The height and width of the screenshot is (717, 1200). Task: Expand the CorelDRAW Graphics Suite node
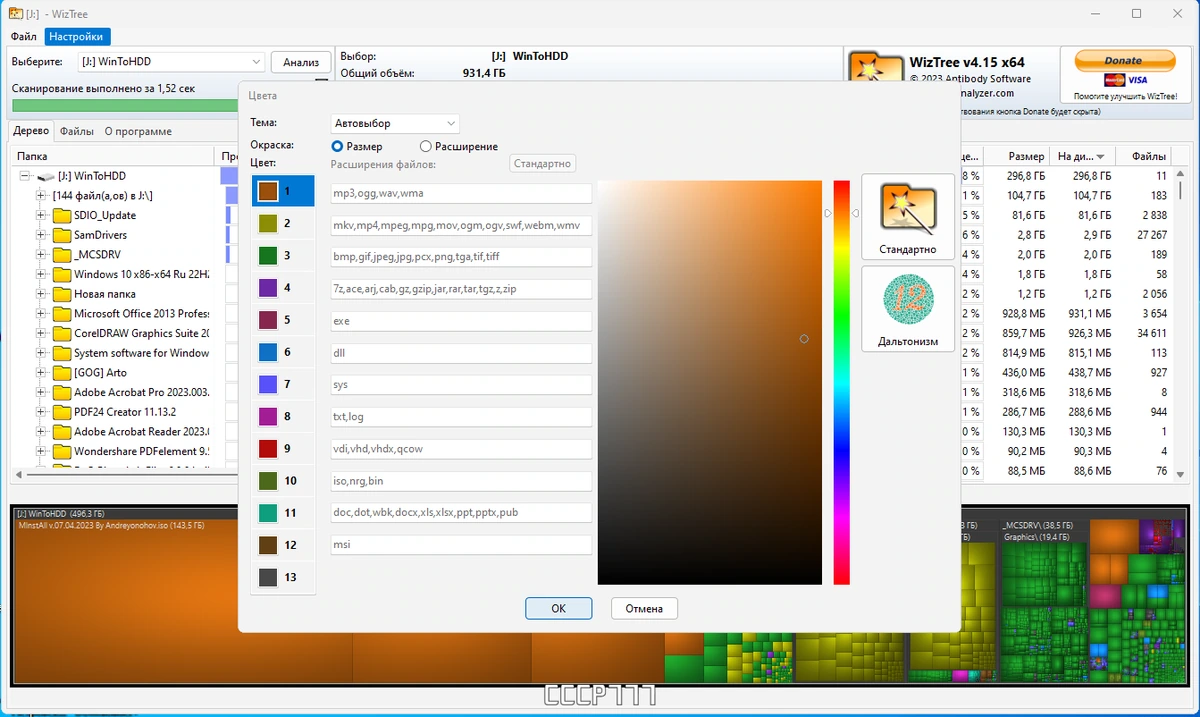coord(41,333)
